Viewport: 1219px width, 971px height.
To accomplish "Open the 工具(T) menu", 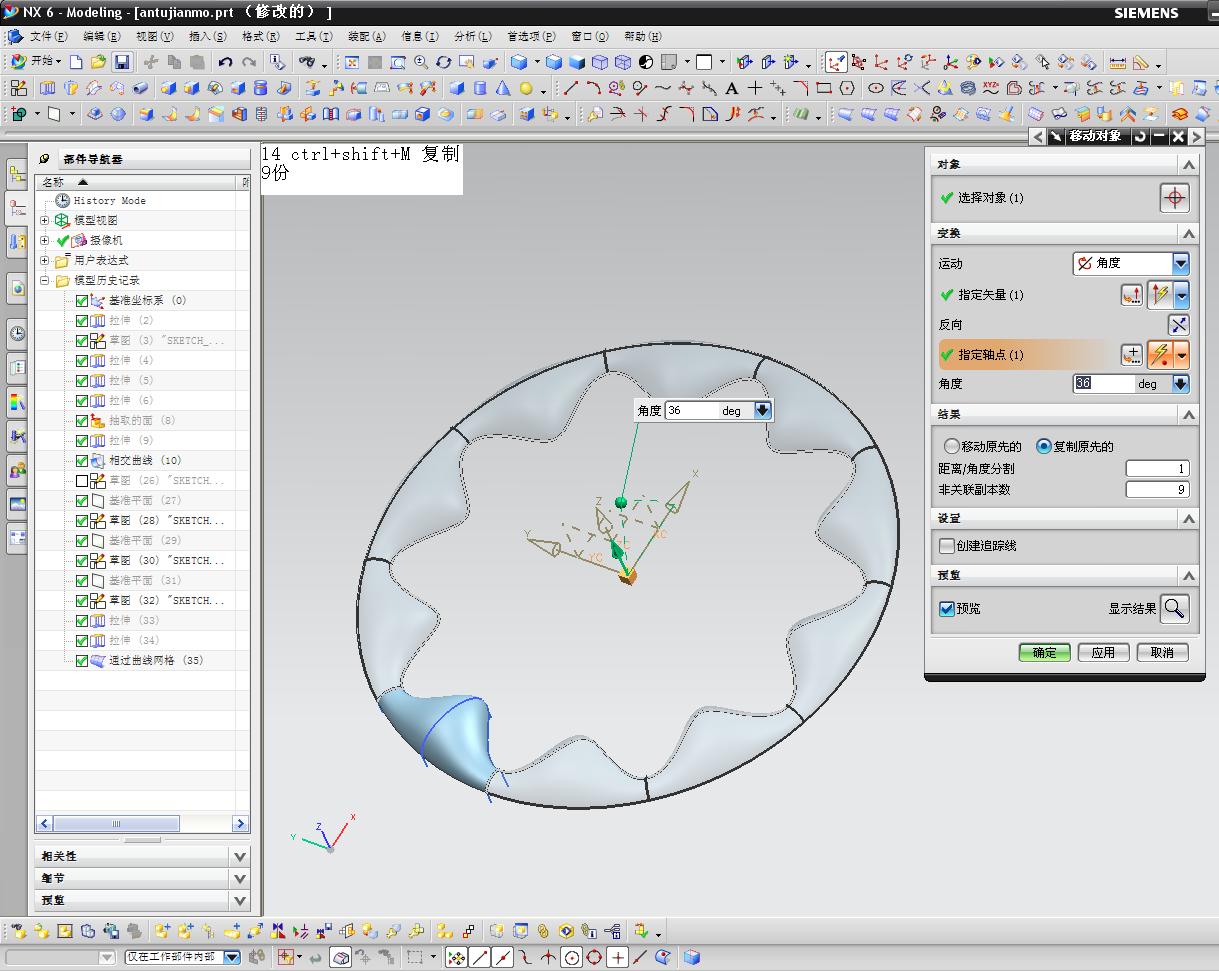I will click(x=313, y=36).
